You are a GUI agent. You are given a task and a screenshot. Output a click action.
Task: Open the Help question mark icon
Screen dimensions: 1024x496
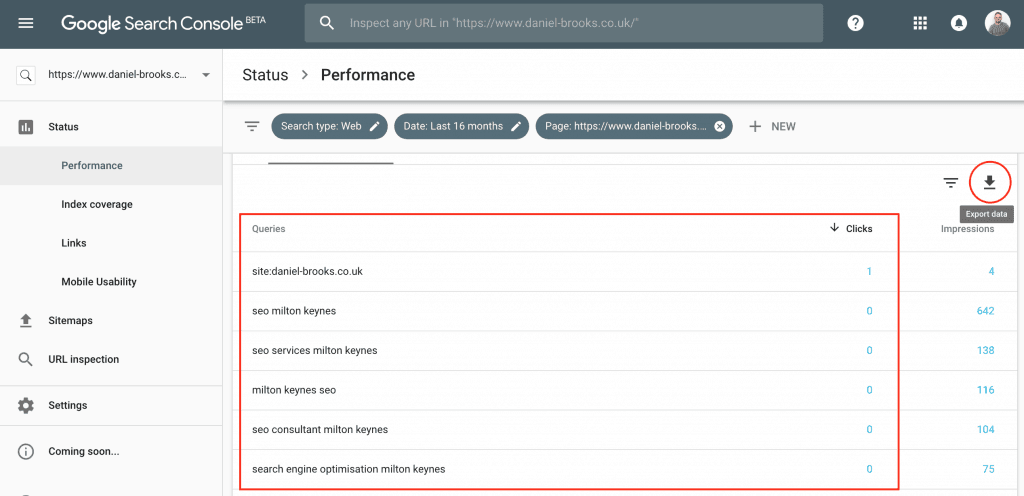pos(856,23)
